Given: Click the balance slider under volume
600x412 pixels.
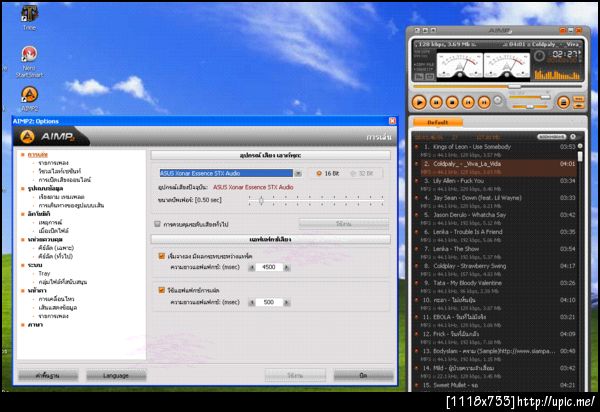Looking at the screenshot, I should coord(530,106).
